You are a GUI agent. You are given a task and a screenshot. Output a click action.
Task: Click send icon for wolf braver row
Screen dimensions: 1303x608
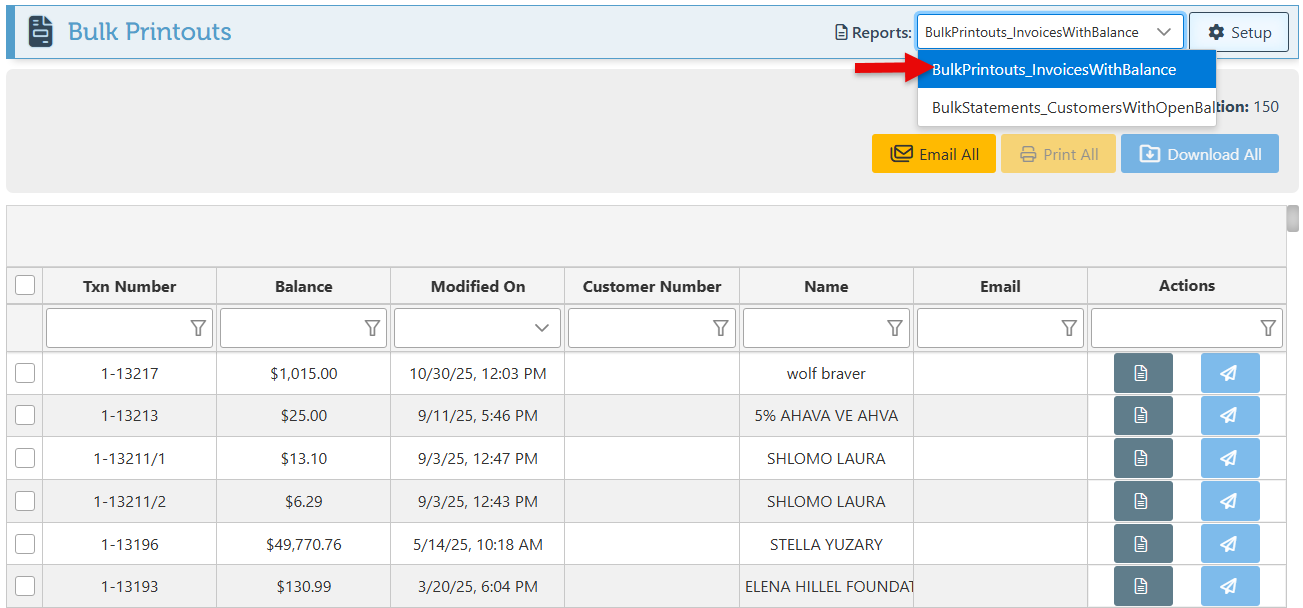pyautogui.click(x=1229, y=374)
